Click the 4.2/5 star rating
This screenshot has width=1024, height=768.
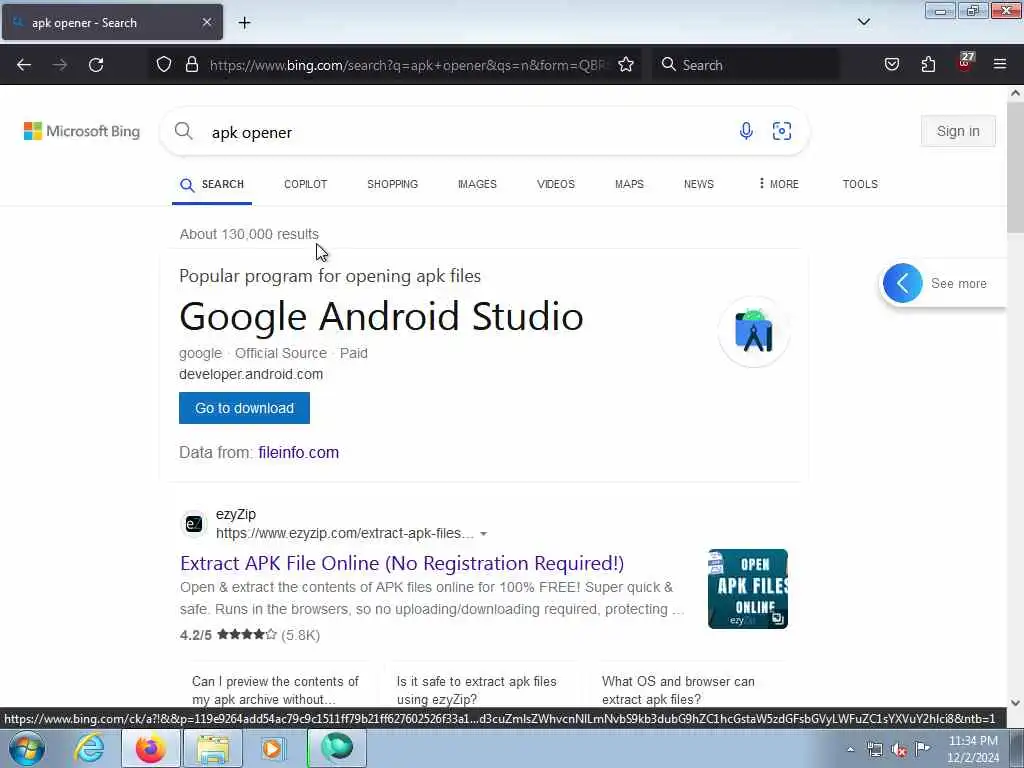click(x=249, y=635)
